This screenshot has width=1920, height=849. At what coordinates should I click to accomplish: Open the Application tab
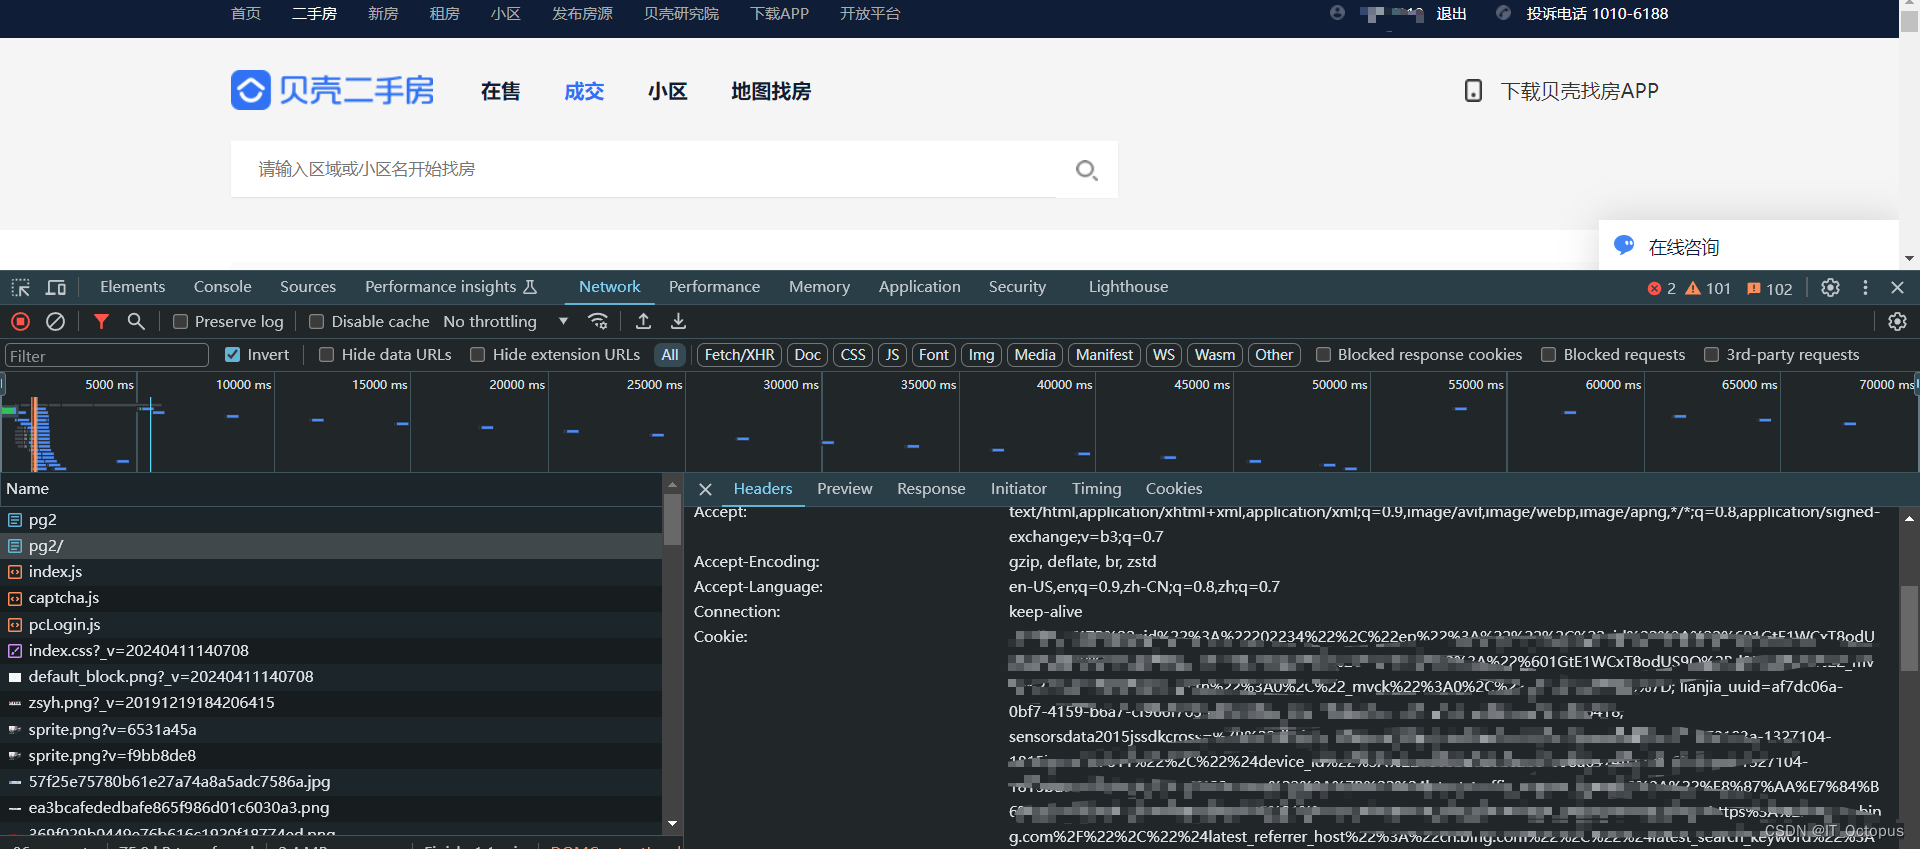point(919,287)
